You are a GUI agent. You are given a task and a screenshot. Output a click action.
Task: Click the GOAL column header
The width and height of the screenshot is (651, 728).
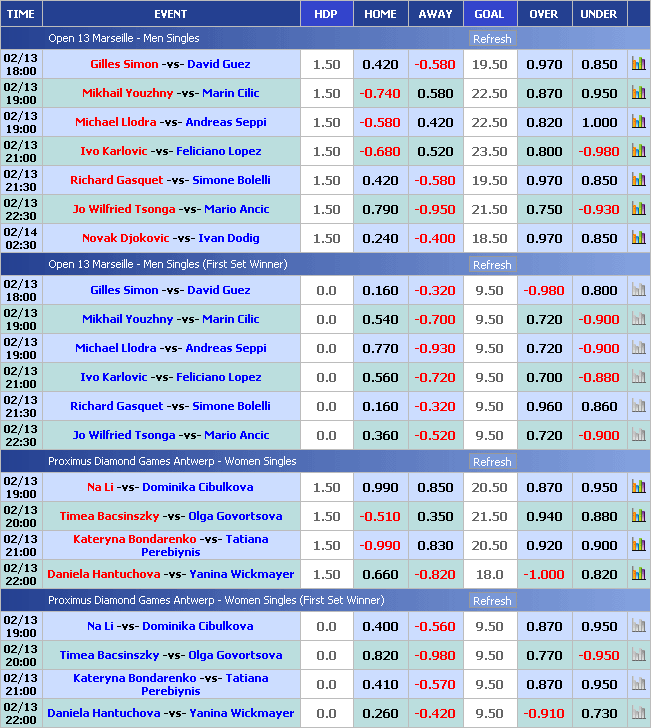tap(489, 14)
